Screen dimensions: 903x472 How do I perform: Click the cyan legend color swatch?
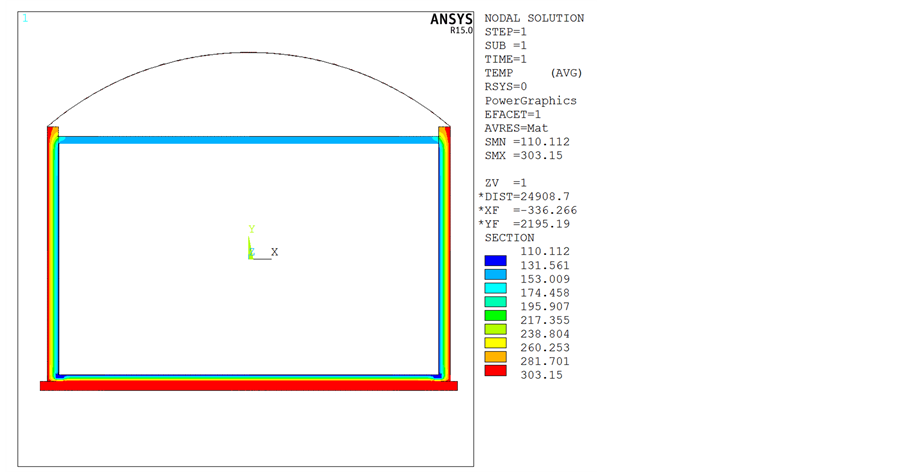tap(495, 288)
